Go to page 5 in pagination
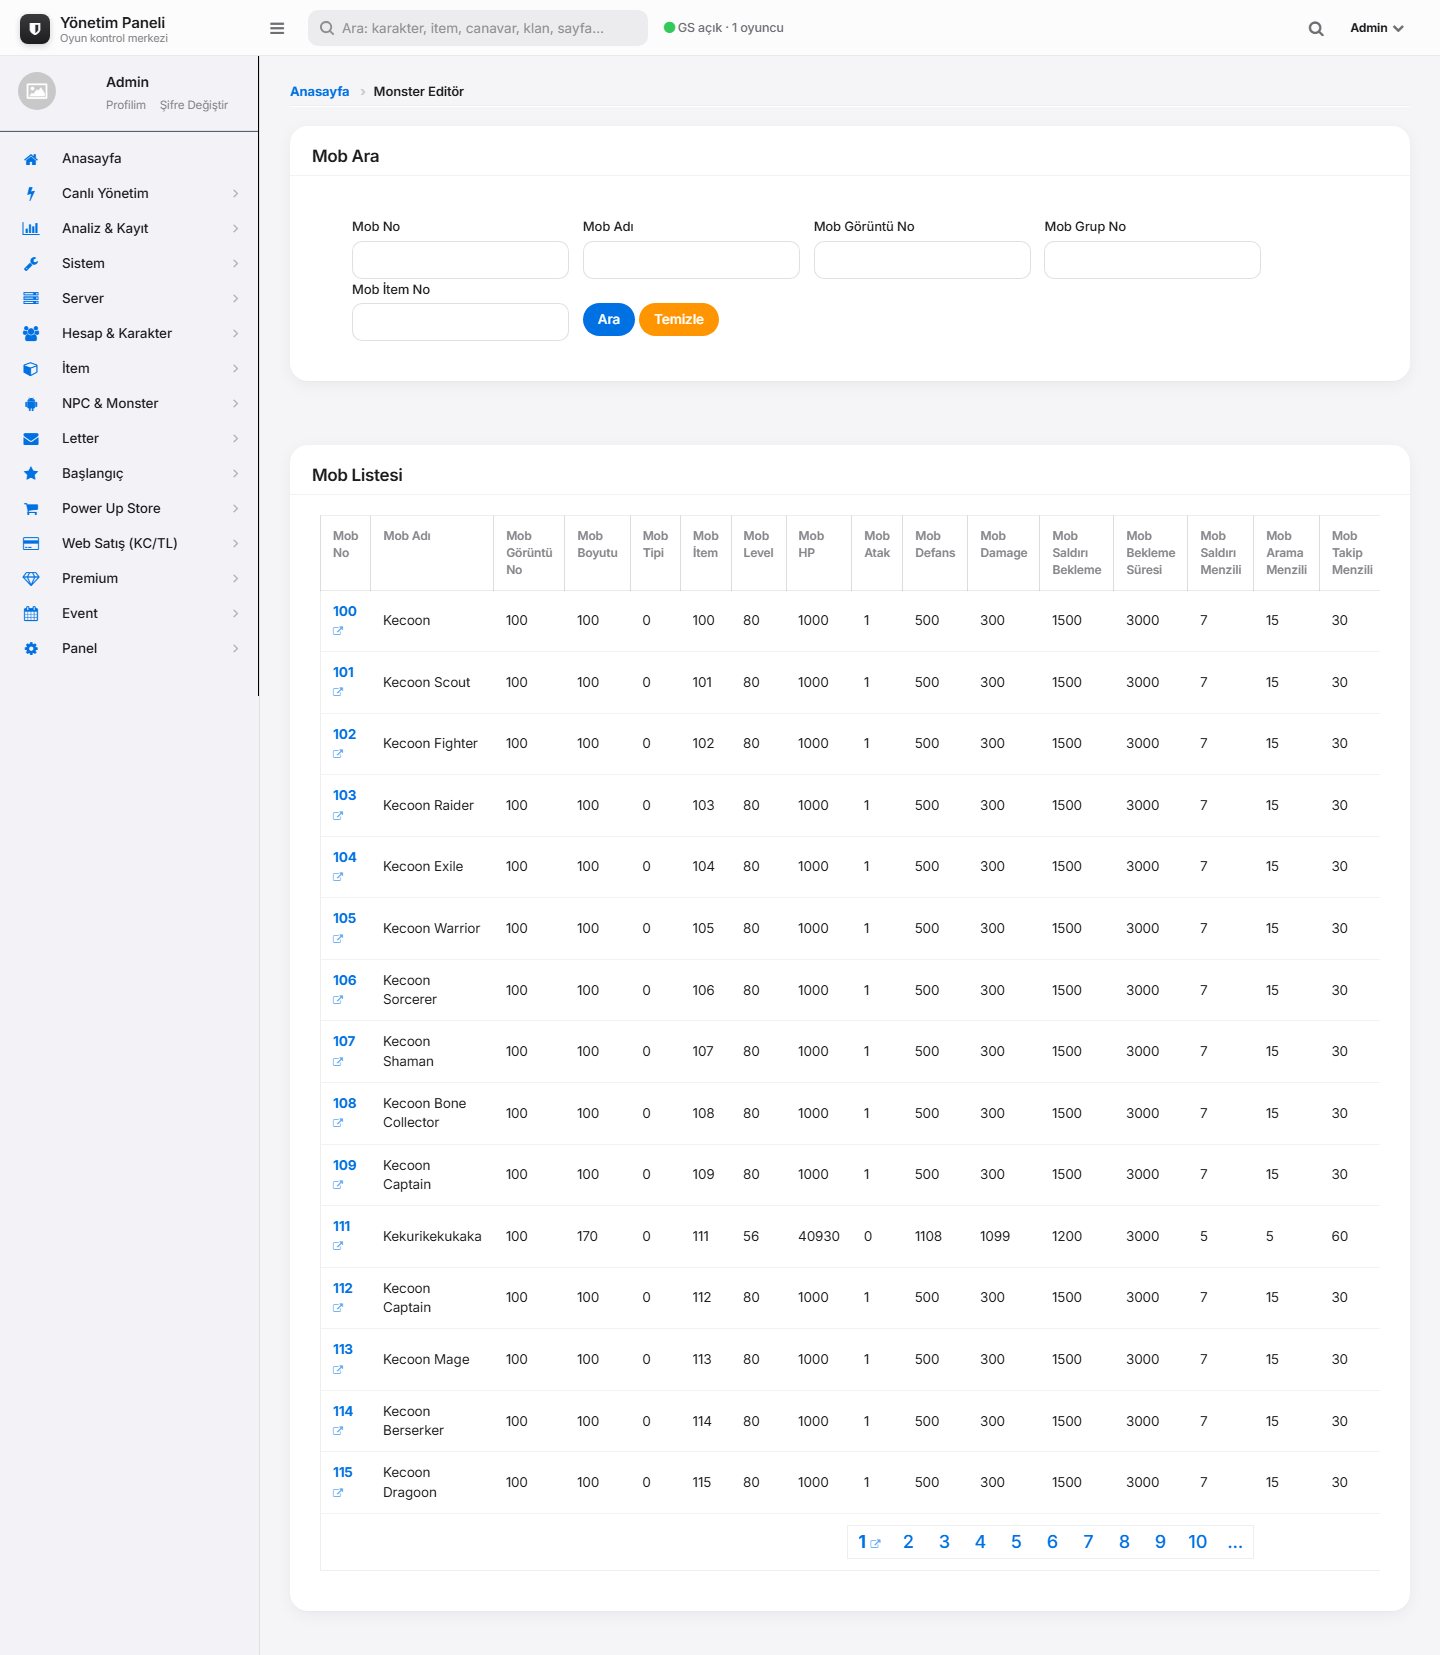 [1016, 1542]
